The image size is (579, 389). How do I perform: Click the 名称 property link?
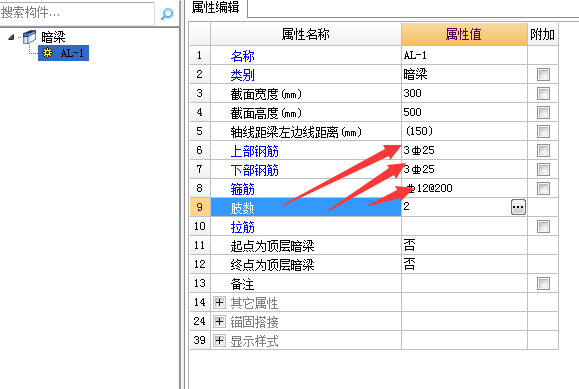pyautogui.click(x=243, y=56)
